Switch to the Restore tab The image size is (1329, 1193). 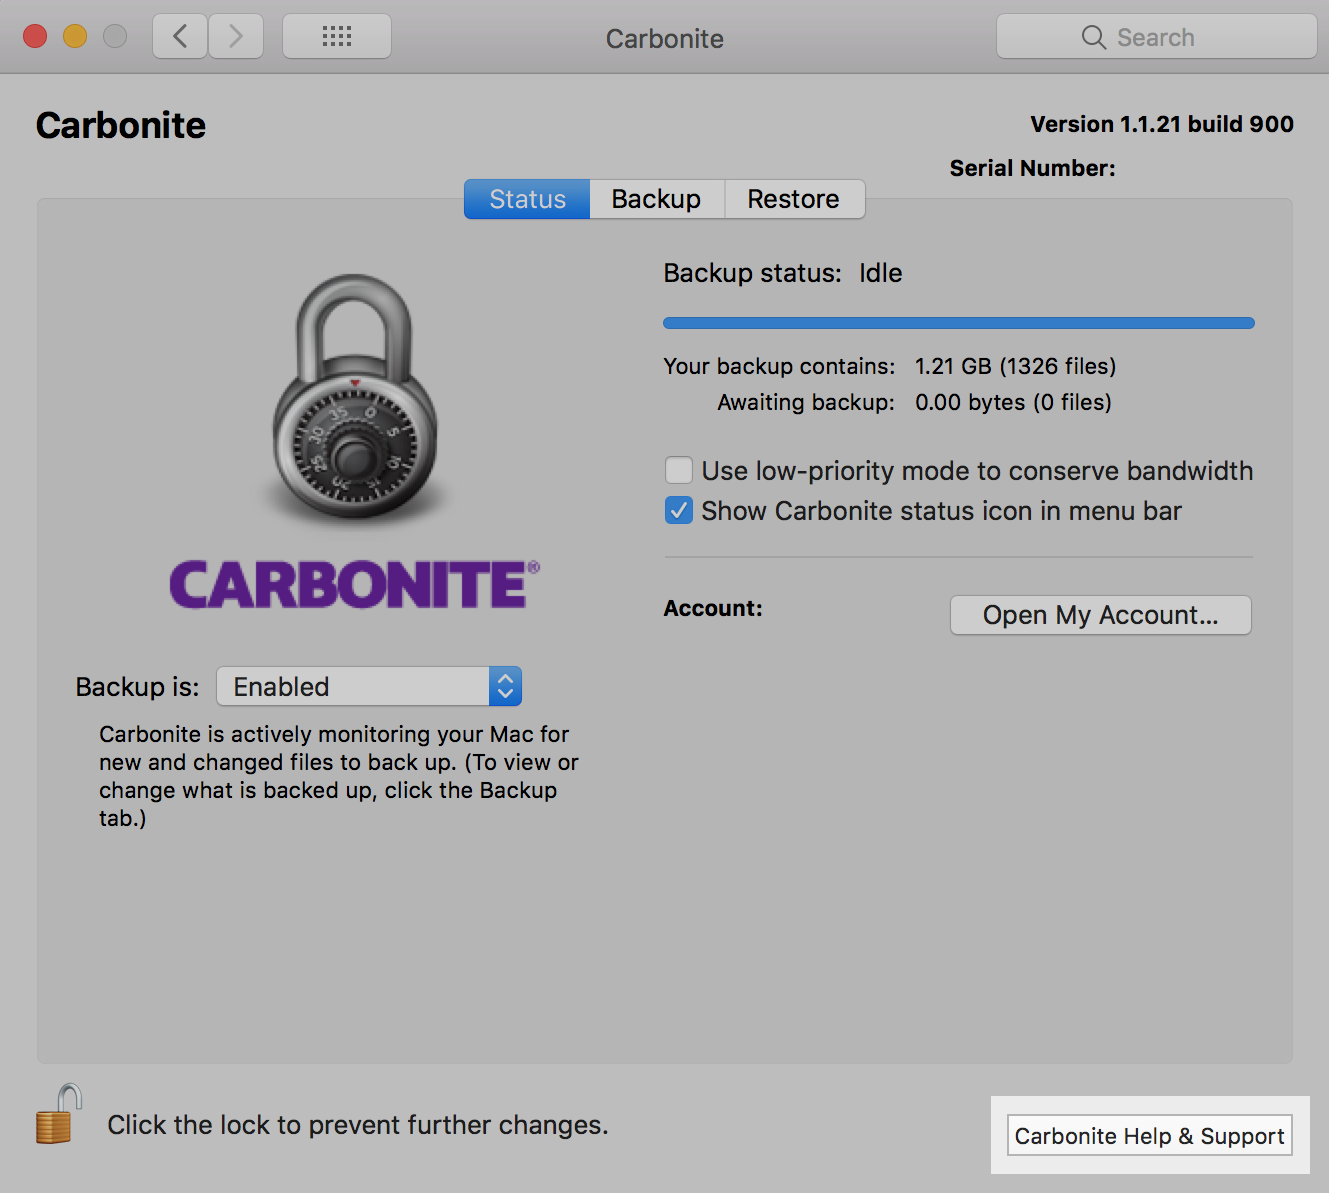[793, 199]
